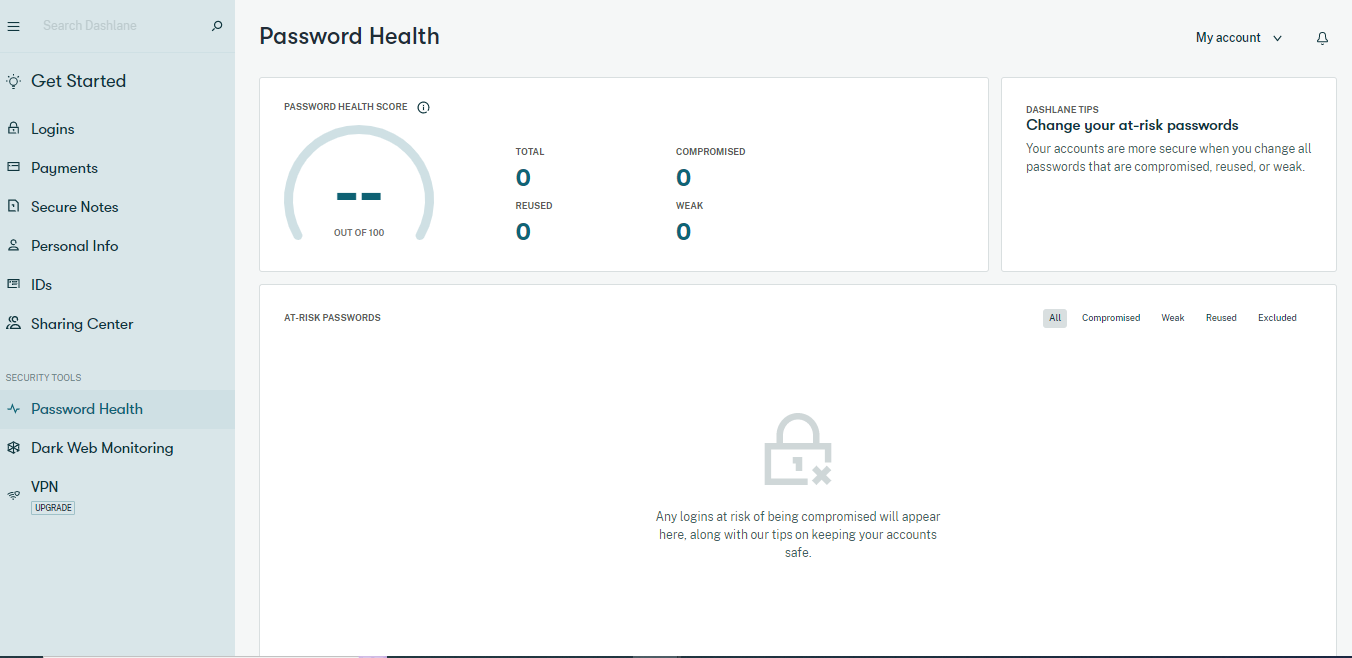
Task: Toggle the hamburger sidebar menu icon
Action: tap(13, 26)
